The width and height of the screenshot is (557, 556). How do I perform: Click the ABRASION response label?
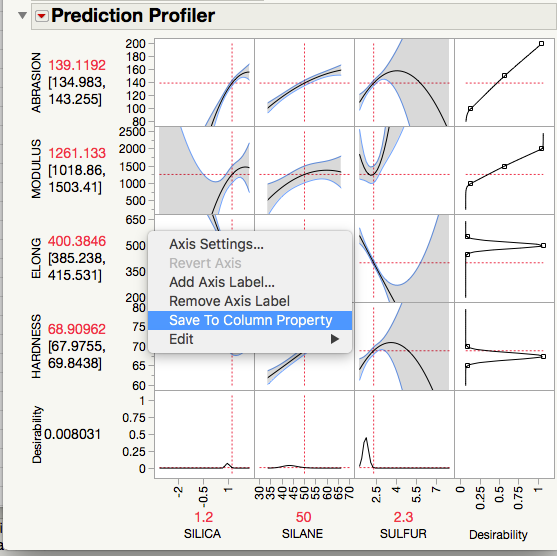pos(36,83)
